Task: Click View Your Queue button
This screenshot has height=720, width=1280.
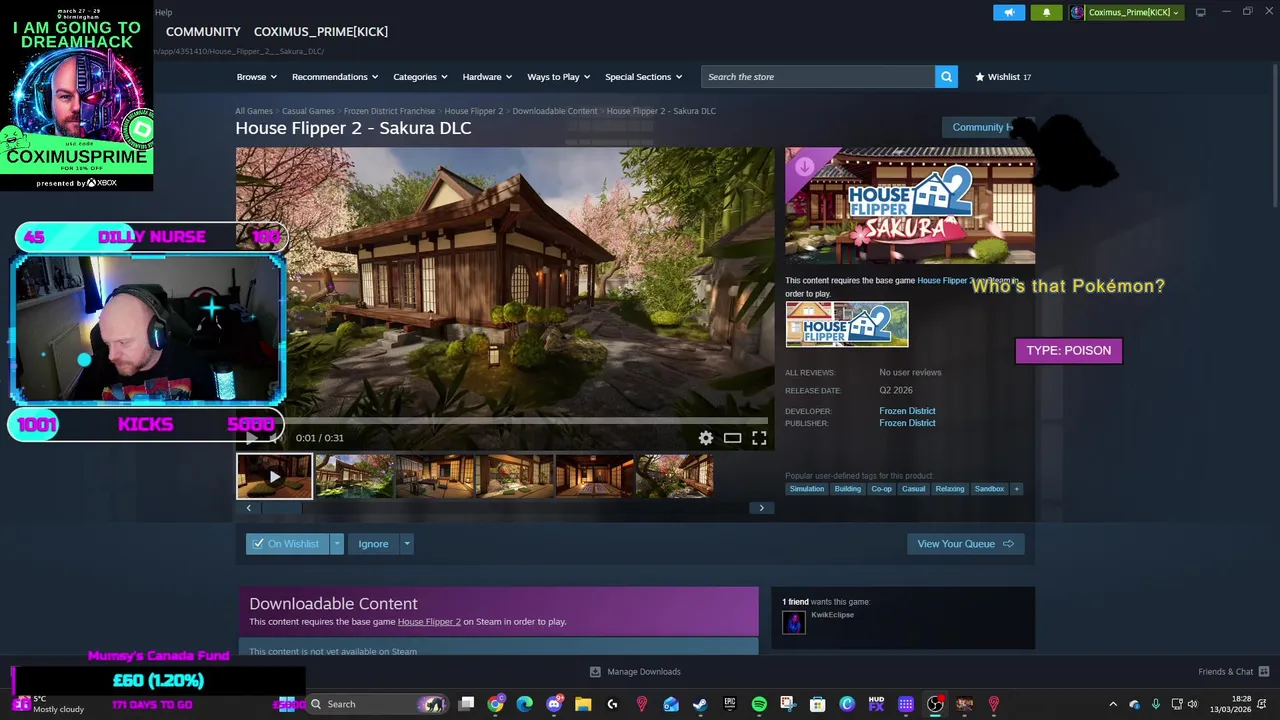Action: (965, 544)
